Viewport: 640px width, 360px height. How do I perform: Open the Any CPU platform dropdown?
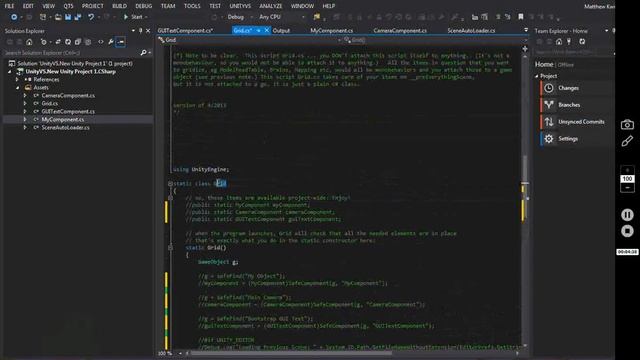tap(303, 17)
